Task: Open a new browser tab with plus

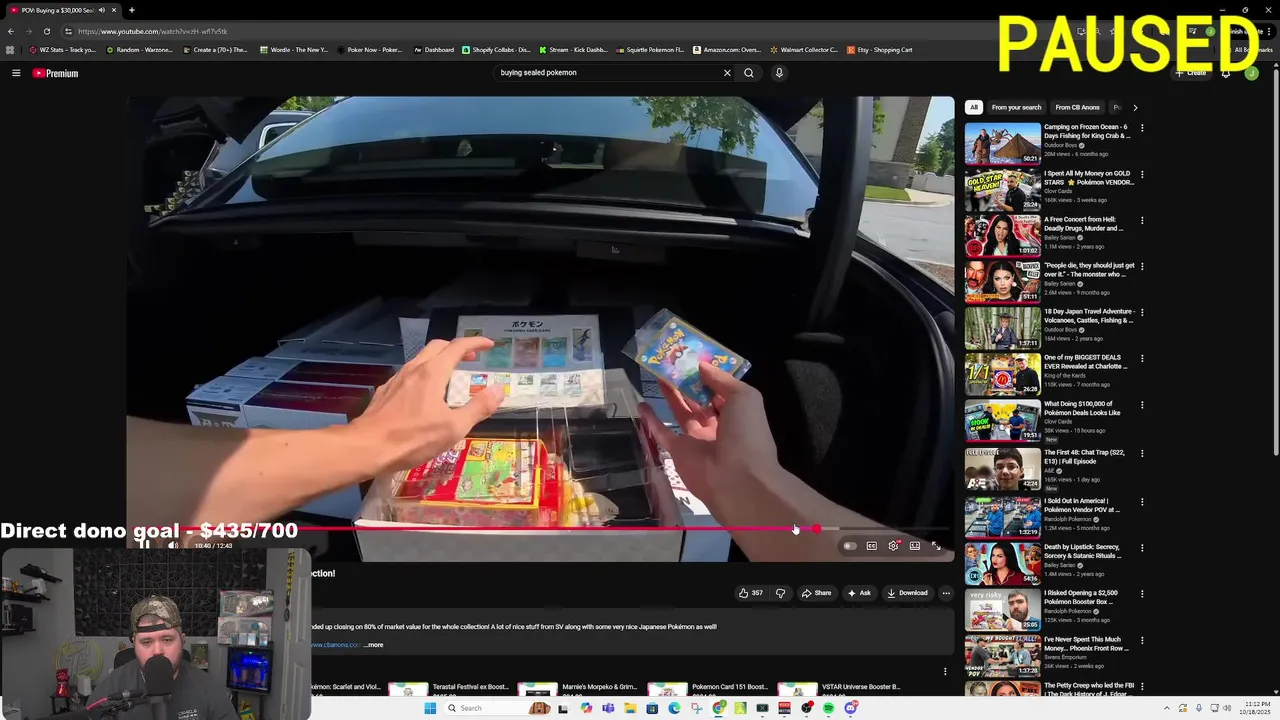Action: coord(131,10)
